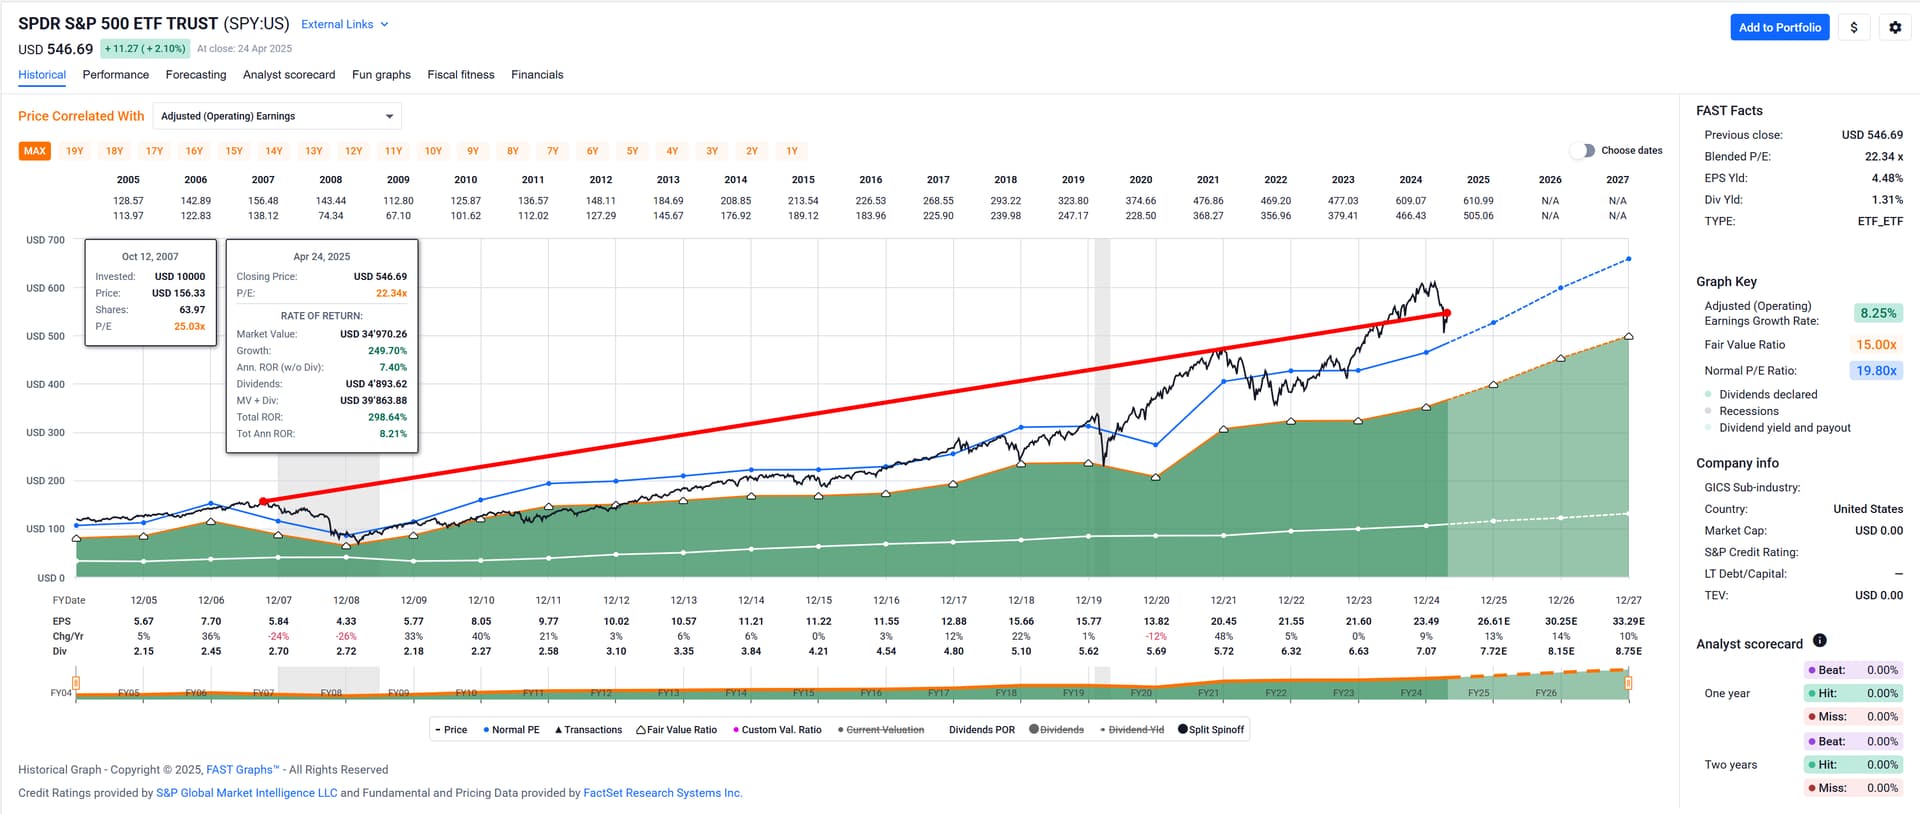Choose the 15Y time range
Viewport: 1920px width, 814px height.
pos(234,151)
